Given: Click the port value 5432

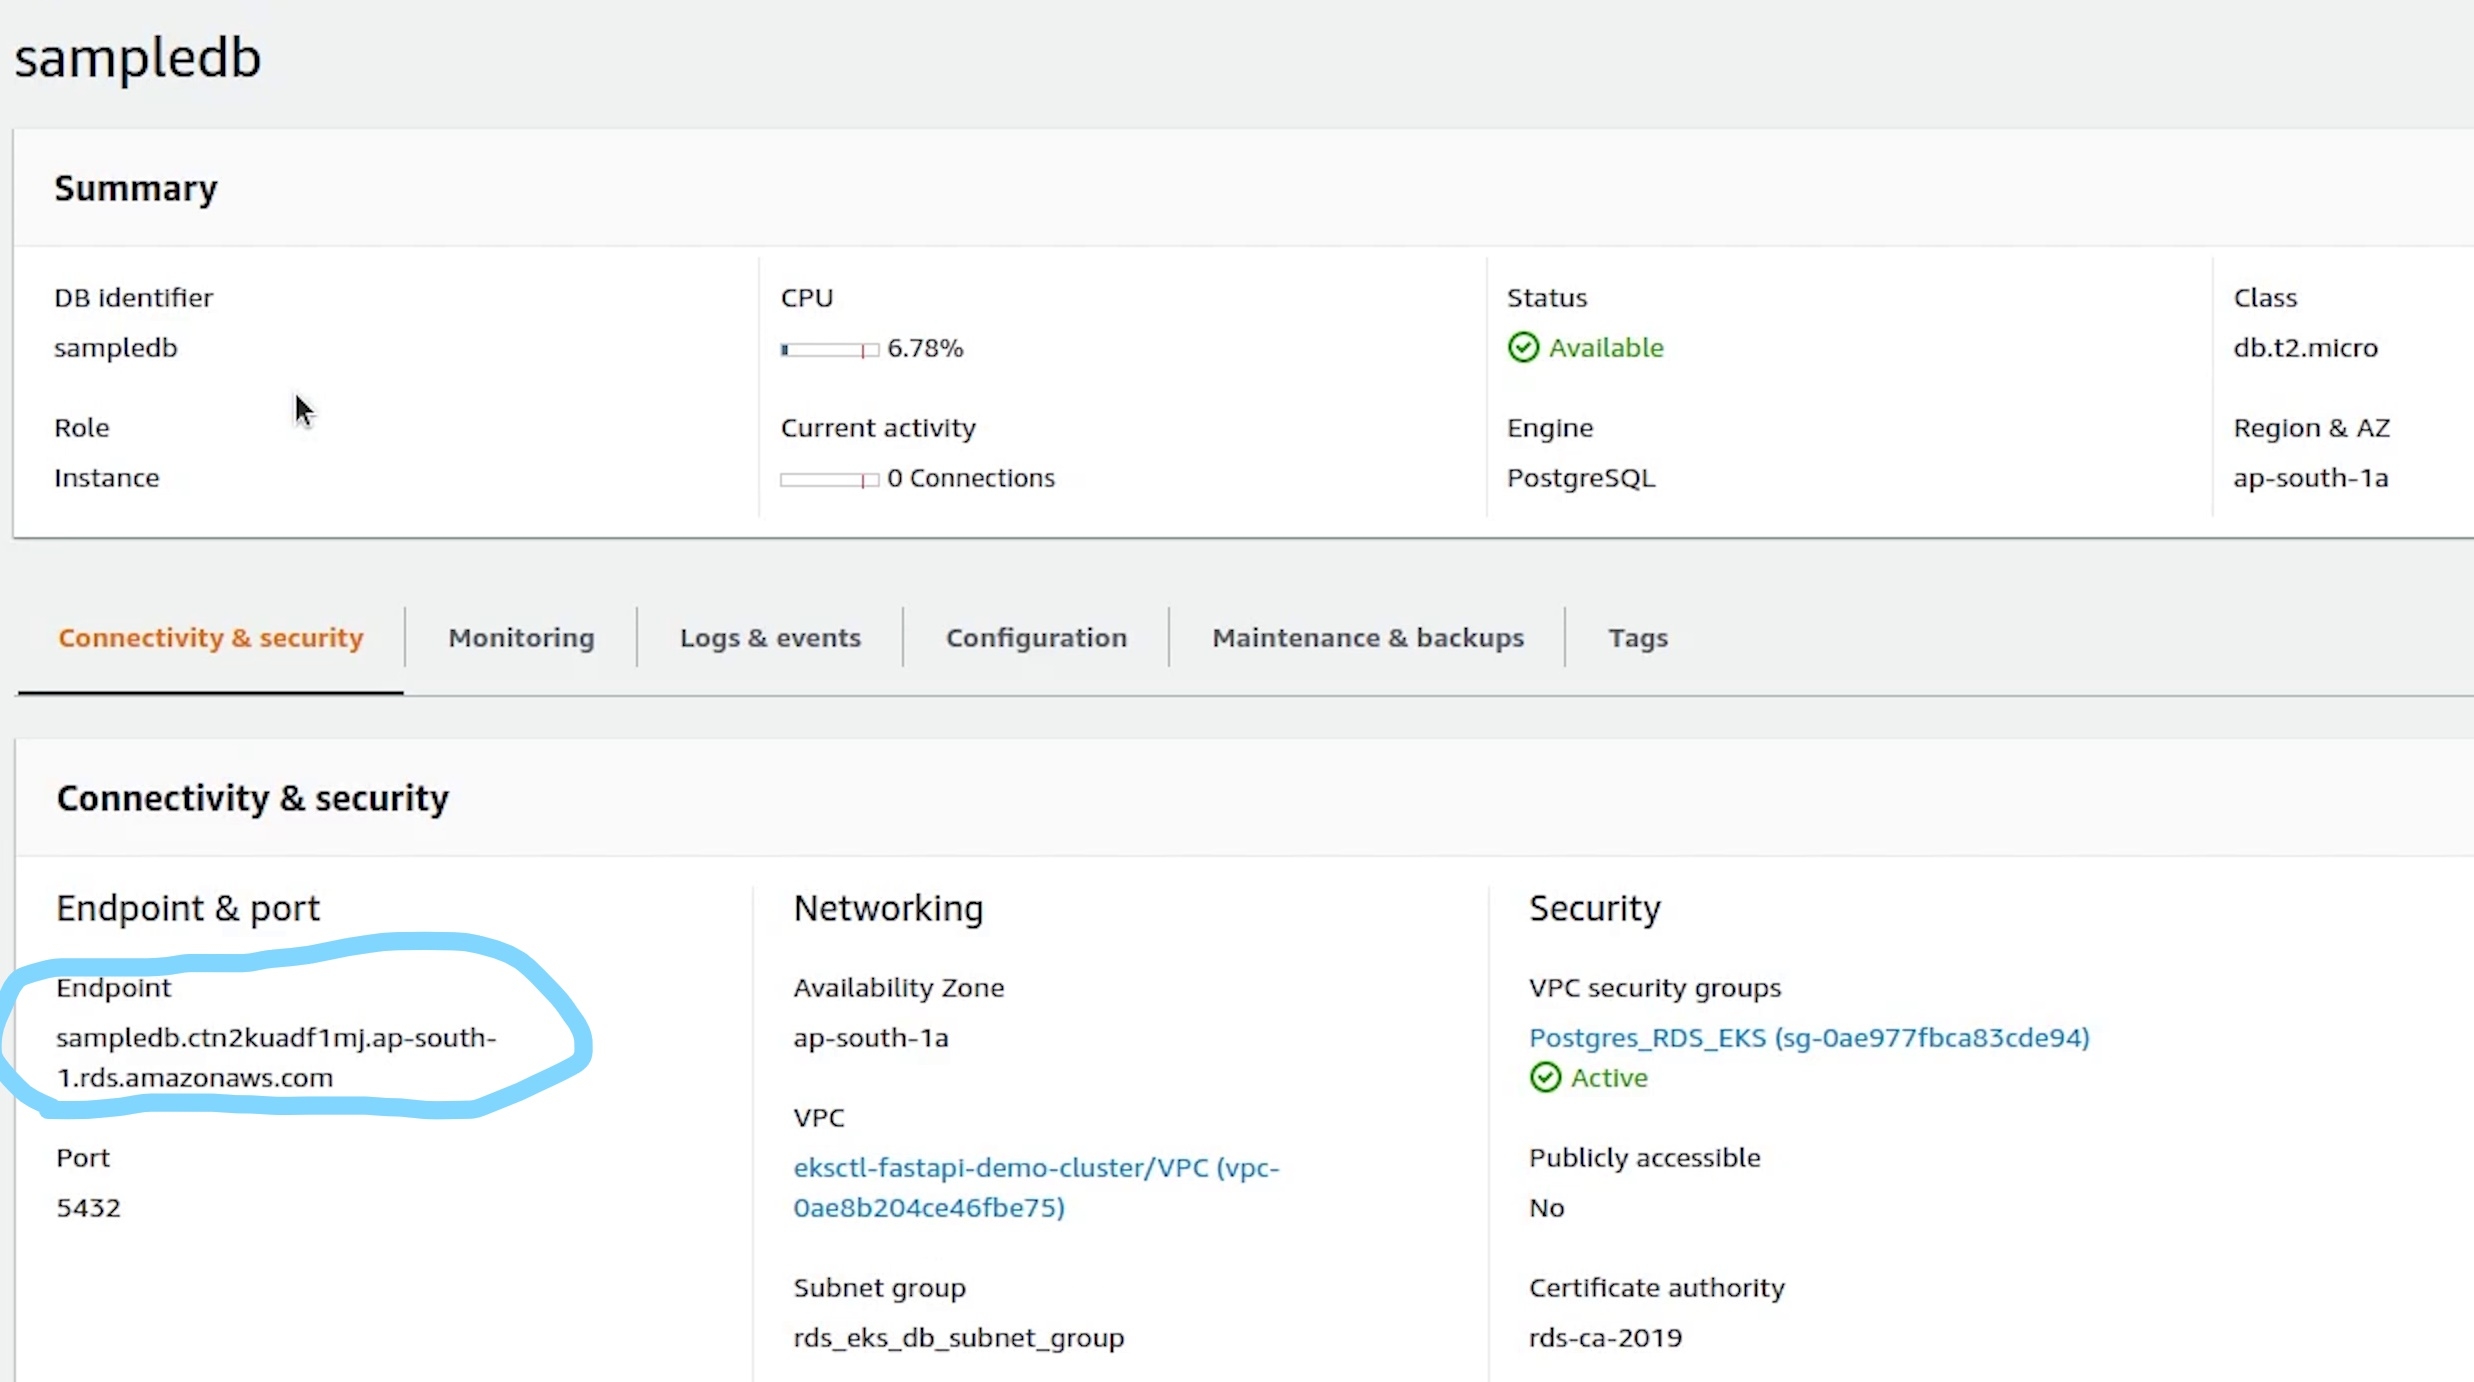Looking at the screenshot, I should tap(88, 1208).
